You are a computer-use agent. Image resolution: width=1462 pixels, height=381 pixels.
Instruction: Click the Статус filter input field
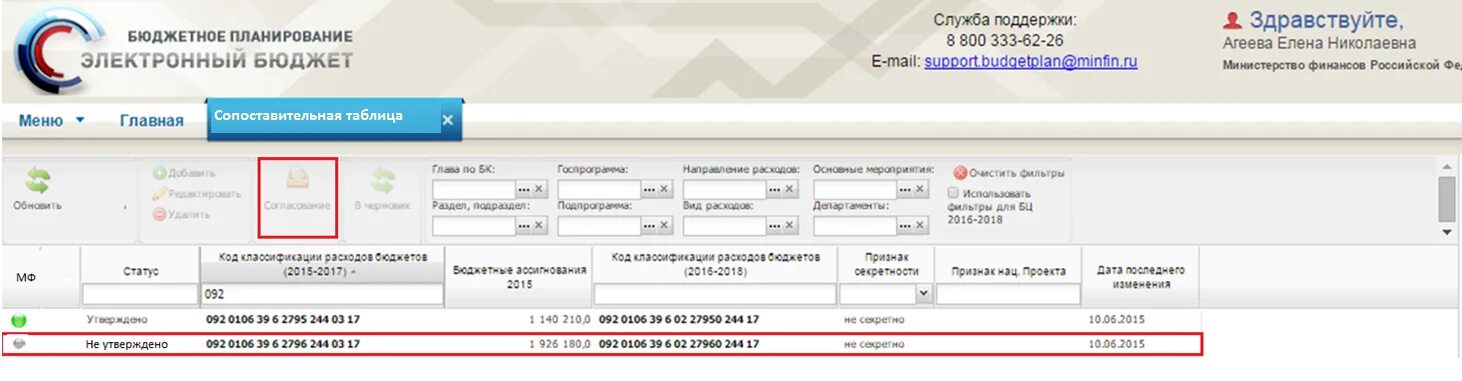click(140, 294)
